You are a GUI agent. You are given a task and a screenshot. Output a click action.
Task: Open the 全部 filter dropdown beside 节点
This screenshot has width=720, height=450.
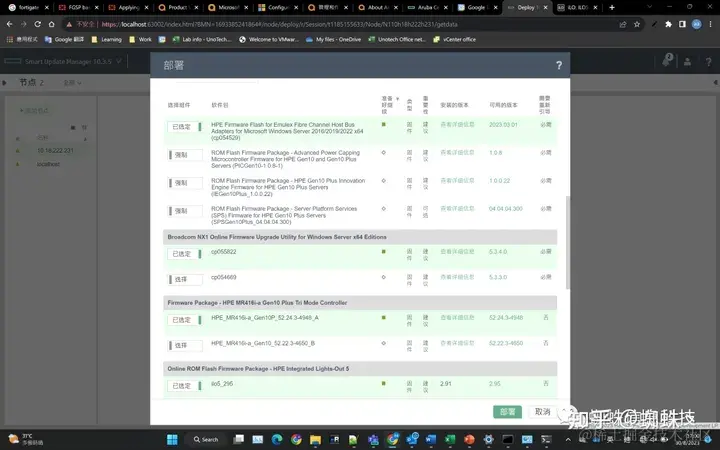click(72, 83)
